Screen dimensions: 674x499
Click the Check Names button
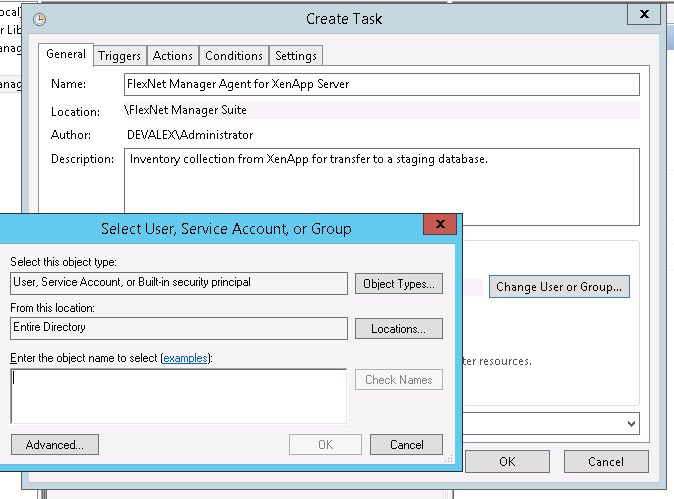(x=398, y=380)
